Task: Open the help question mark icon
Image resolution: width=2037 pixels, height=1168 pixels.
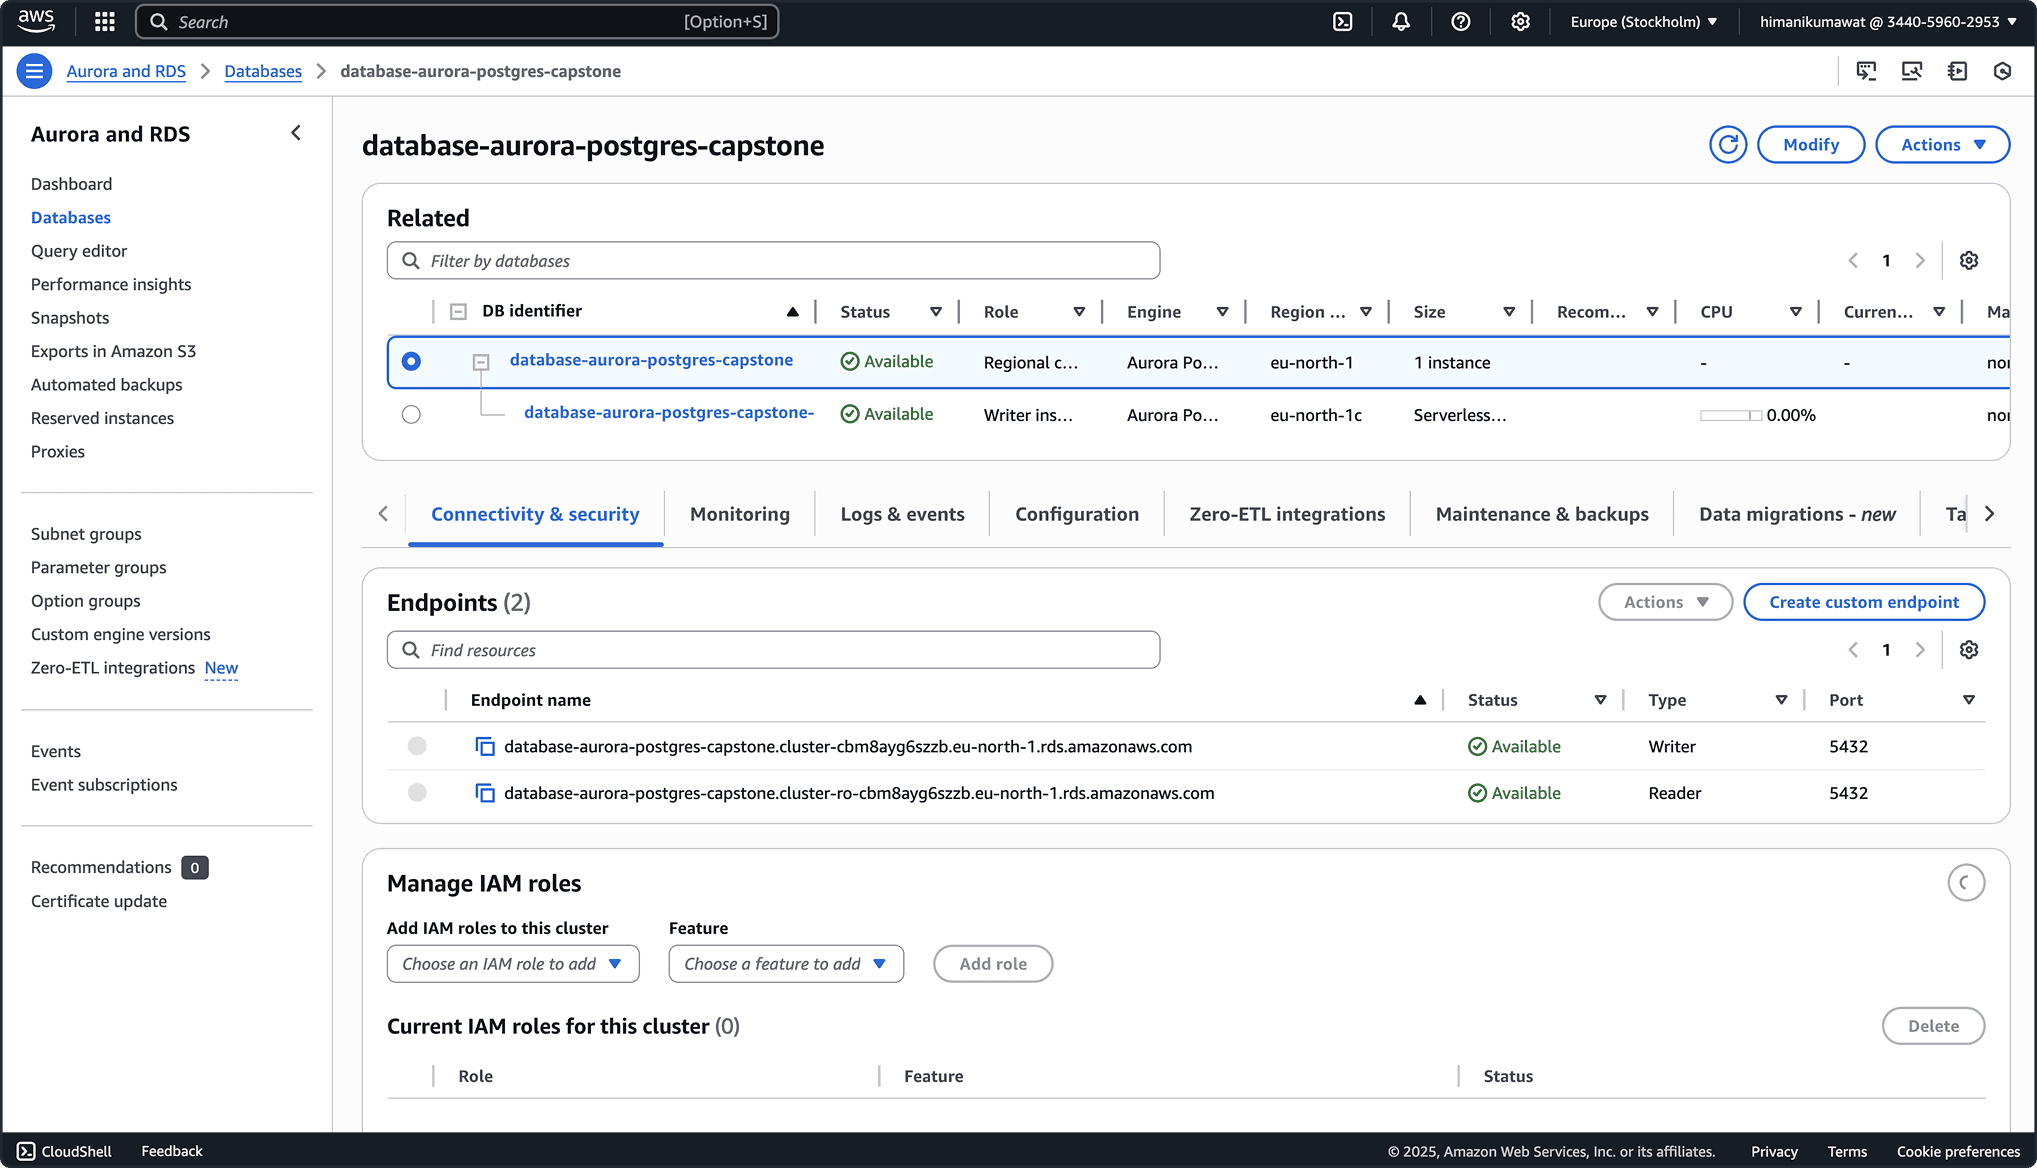Action: click(1460, 22)
